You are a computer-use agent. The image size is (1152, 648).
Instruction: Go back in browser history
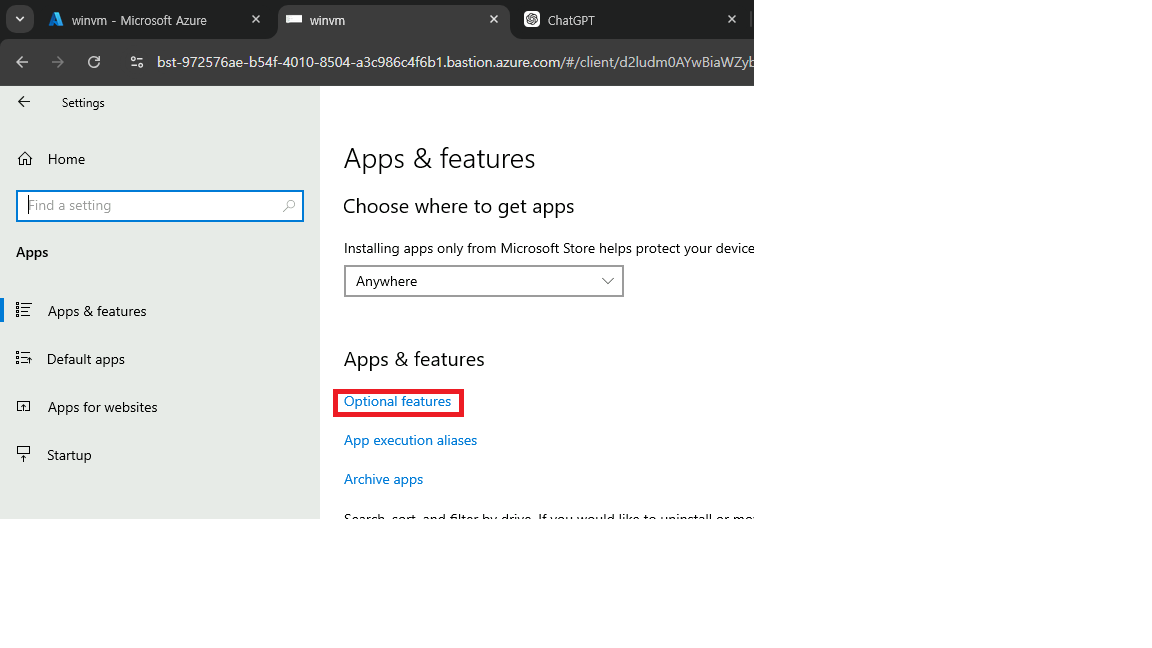pos(22,62)
